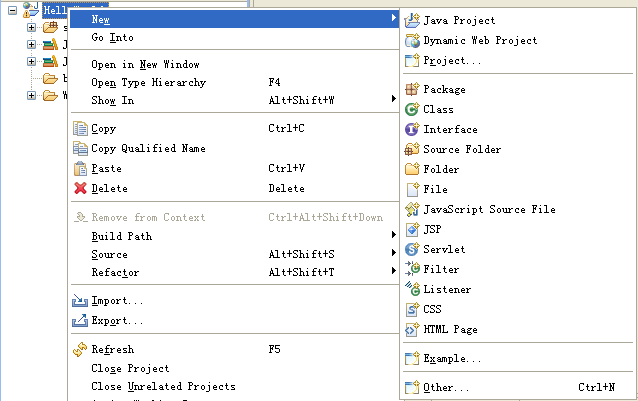Click the Dynamic Web Project label
Image resolution: width=638 pixels, height=401 pixels.
click(x=480, y=40)
